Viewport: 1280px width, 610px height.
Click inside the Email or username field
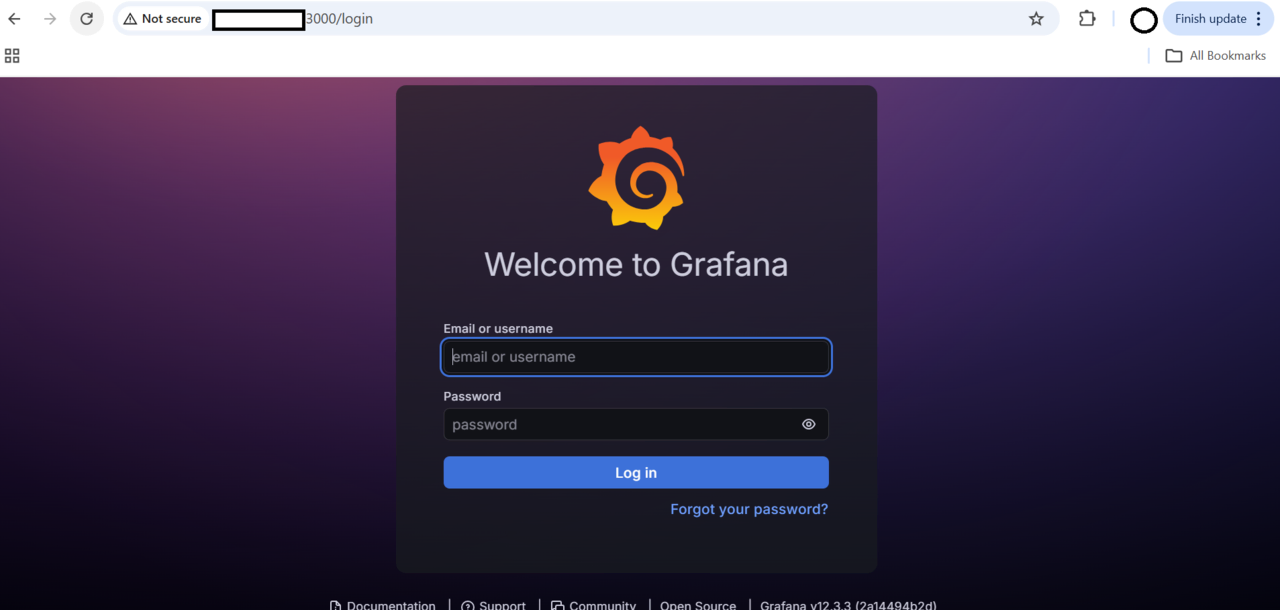[636, 357]
